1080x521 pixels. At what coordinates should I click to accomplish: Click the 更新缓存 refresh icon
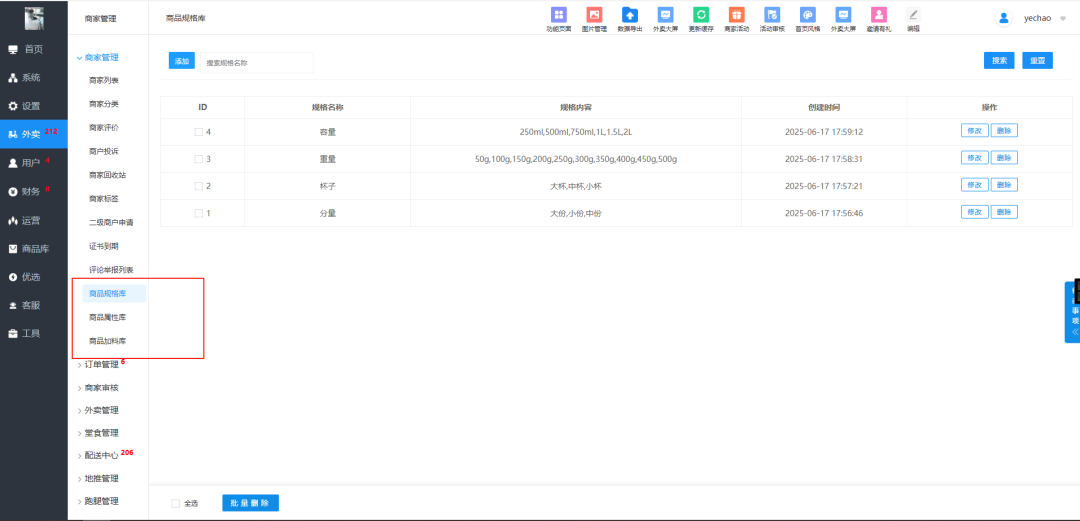click(701, 15)
